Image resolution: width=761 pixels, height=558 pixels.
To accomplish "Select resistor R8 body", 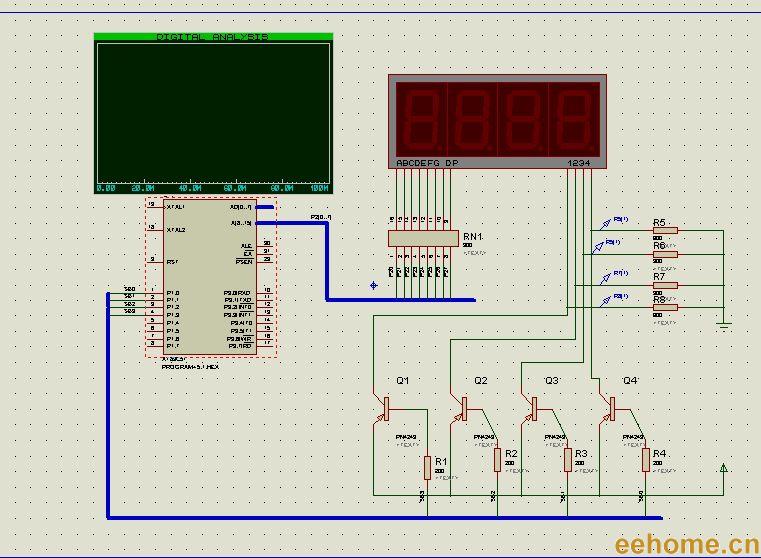I will click(665, 308).
